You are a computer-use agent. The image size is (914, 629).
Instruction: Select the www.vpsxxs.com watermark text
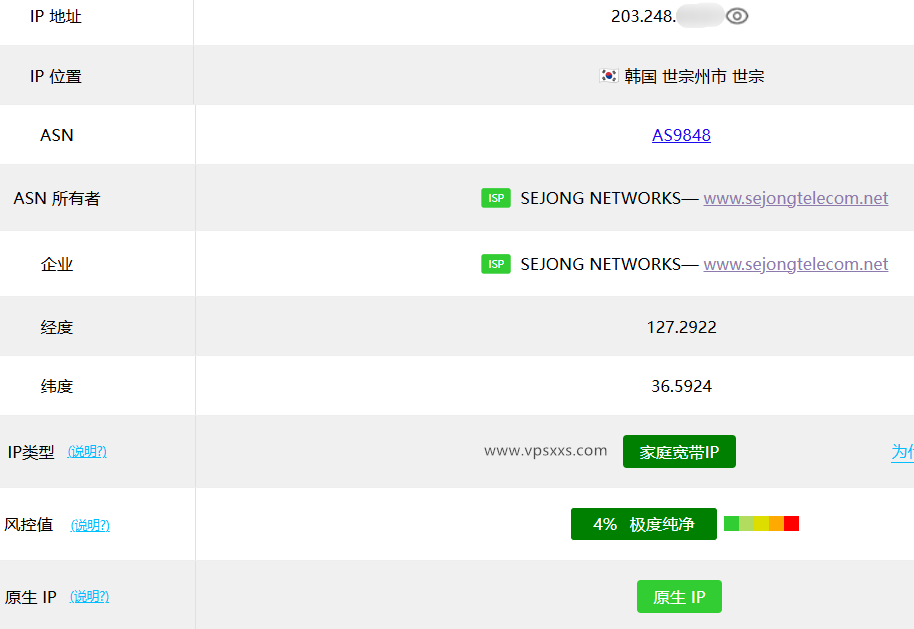point(545,451)
